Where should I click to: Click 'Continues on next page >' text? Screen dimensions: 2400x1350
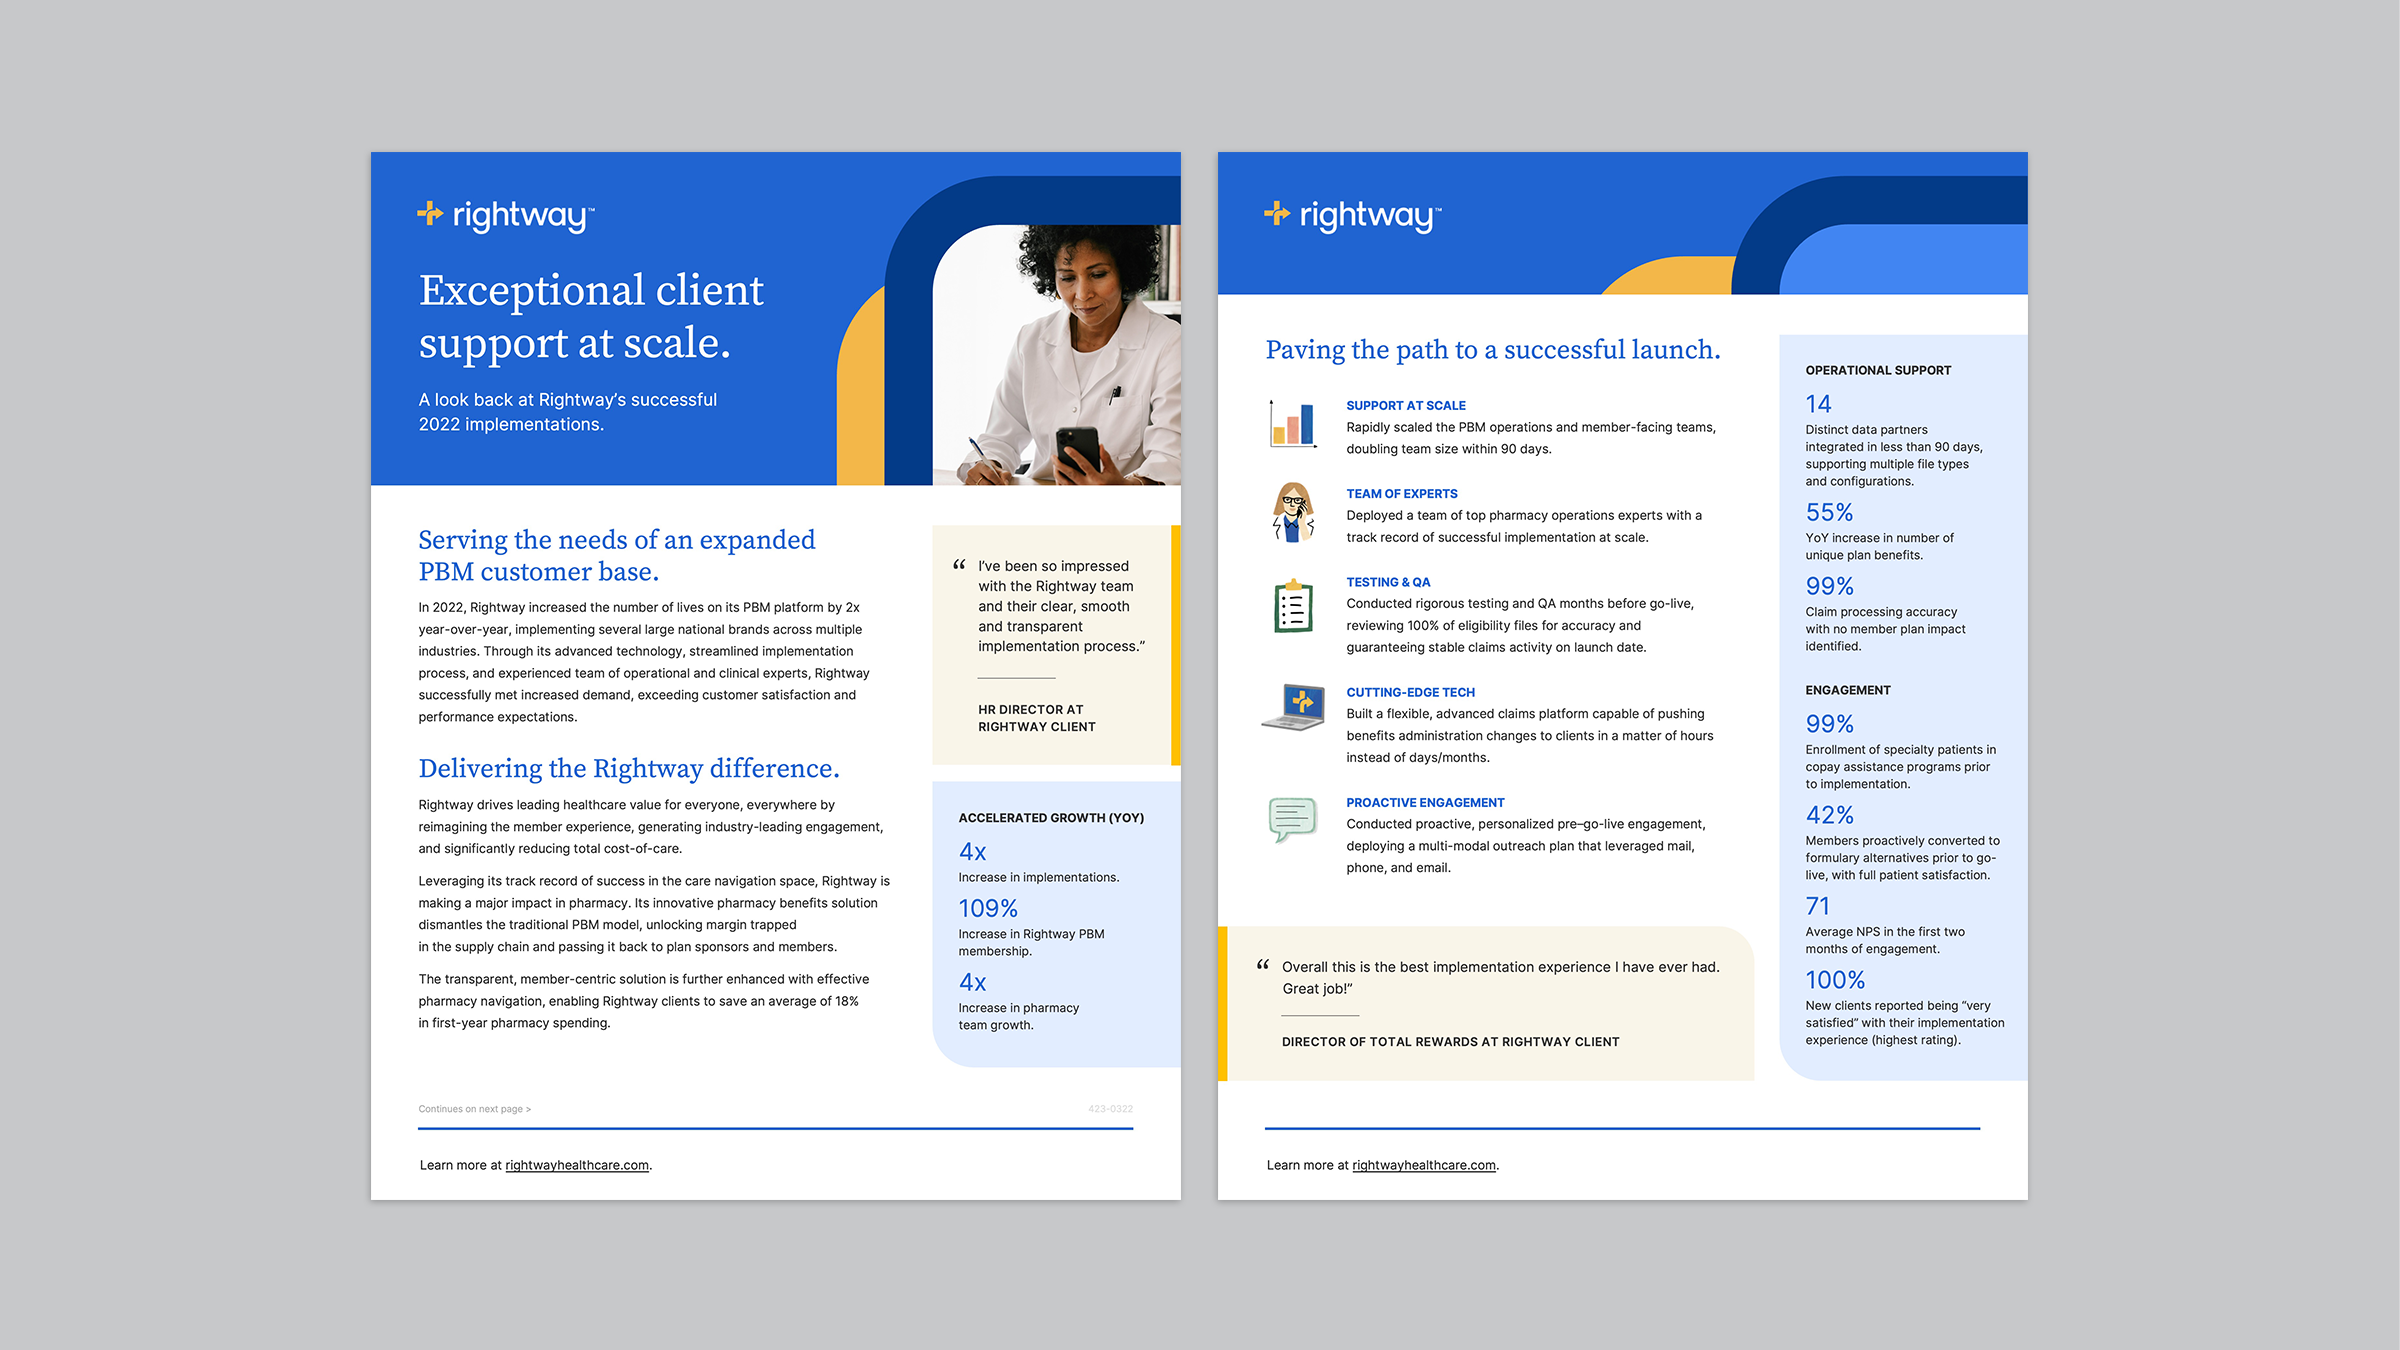tap(475, 1109)
